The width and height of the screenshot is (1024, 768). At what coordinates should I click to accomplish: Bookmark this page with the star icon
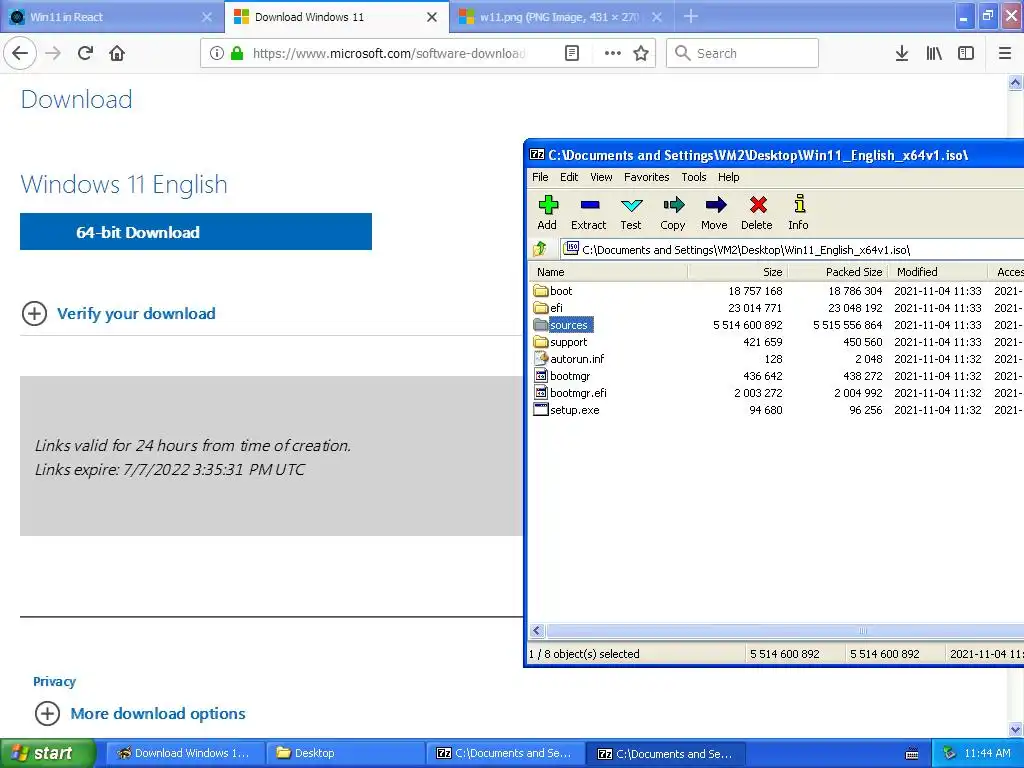641,53
